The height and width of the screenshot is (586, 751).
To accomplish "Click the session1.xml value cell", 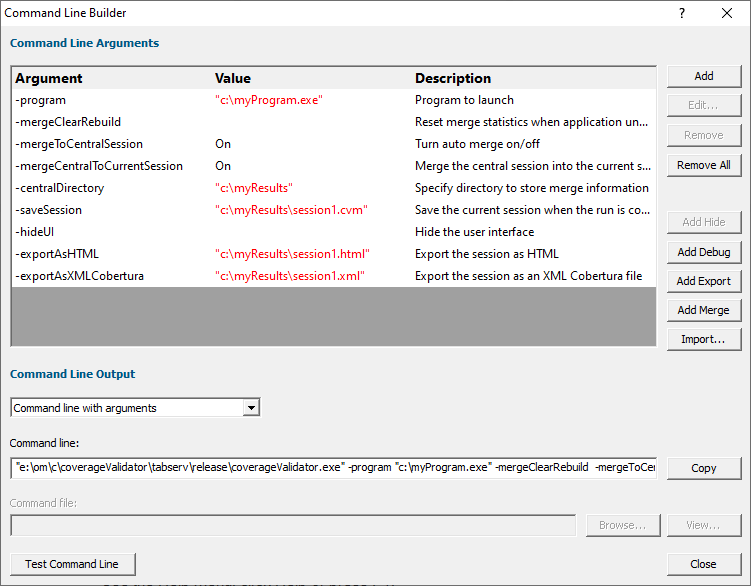I will click(x=290, y=276).
